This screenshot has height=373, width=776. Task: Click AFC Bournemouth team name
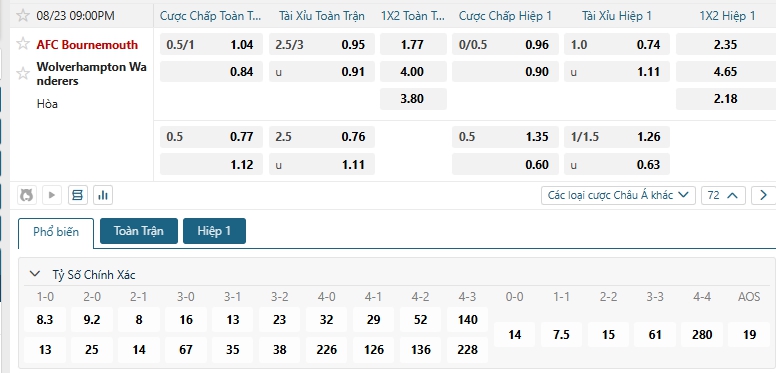[87, 45]
